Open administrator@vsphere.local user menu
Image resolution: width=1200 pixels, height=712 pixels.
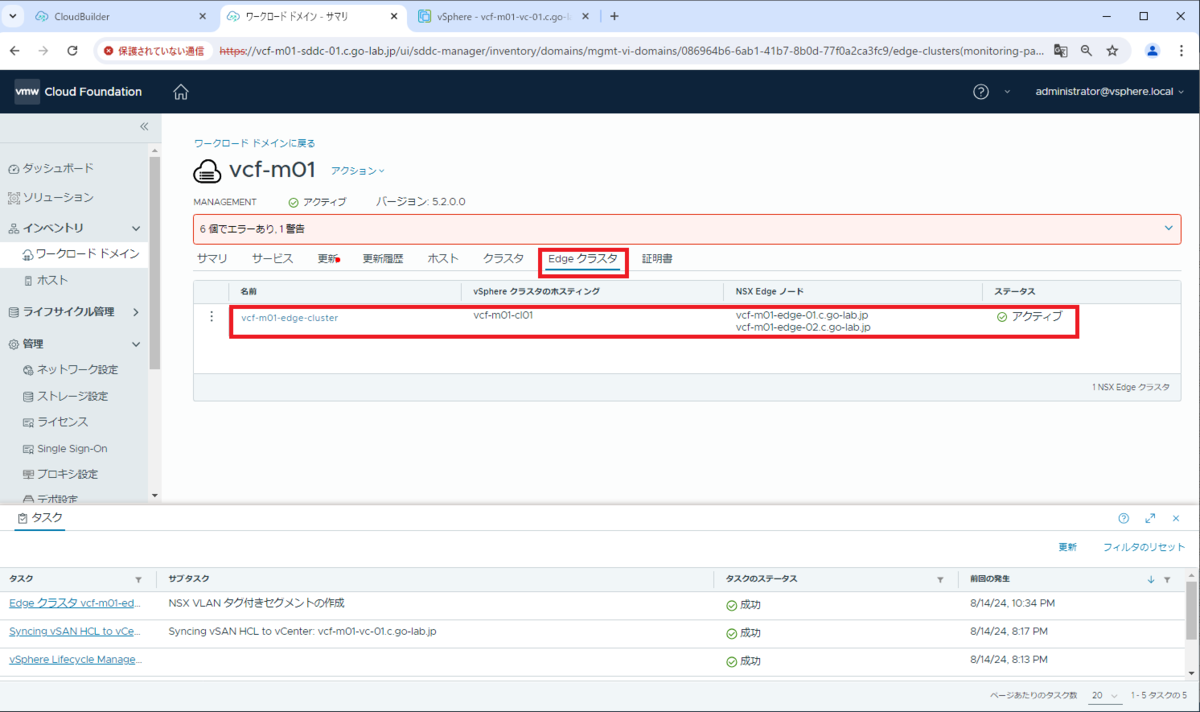(x=1109, y=92)
